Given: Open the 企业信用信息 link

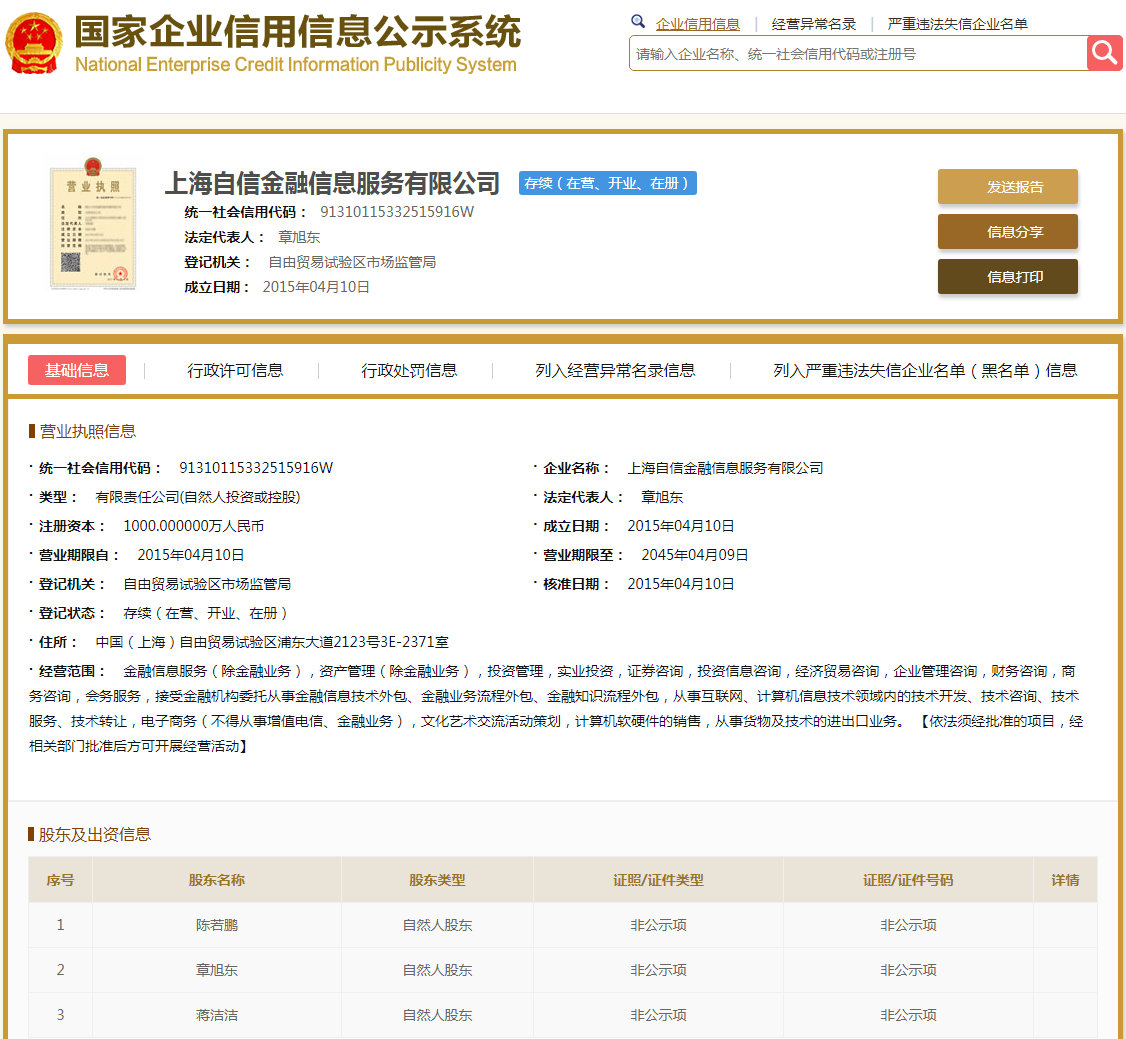Looking at the screenshot, I should 697,24.
